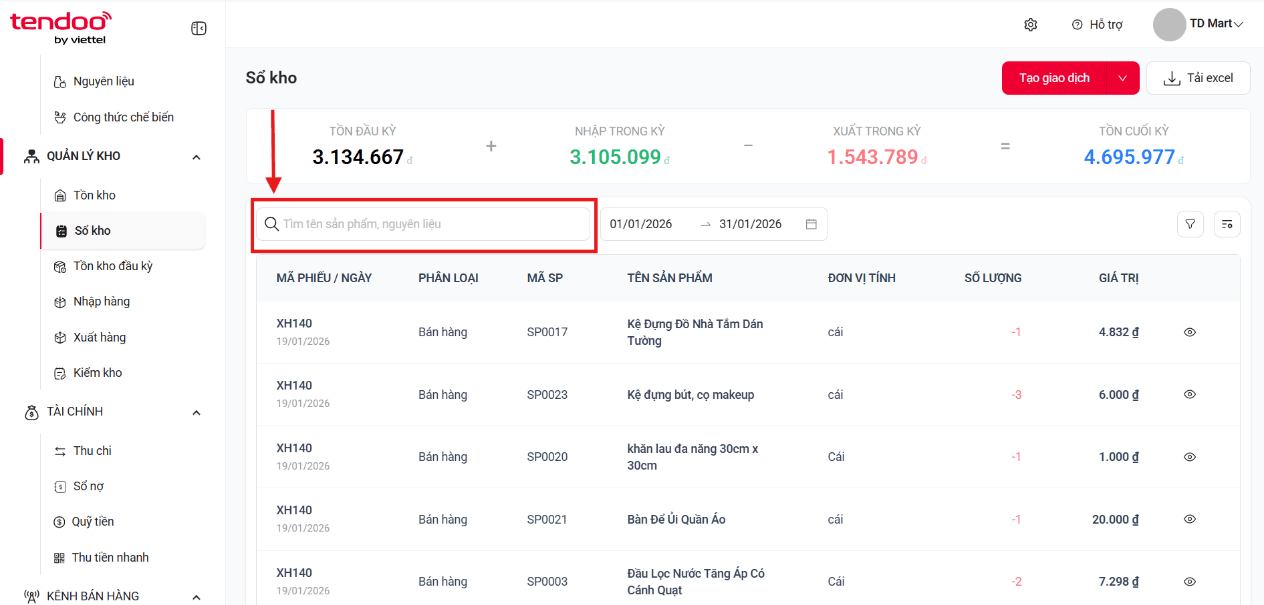Click the Hỗ trợ help icon
This screenshot has width=1264, height=605.
pos(1077,24)
